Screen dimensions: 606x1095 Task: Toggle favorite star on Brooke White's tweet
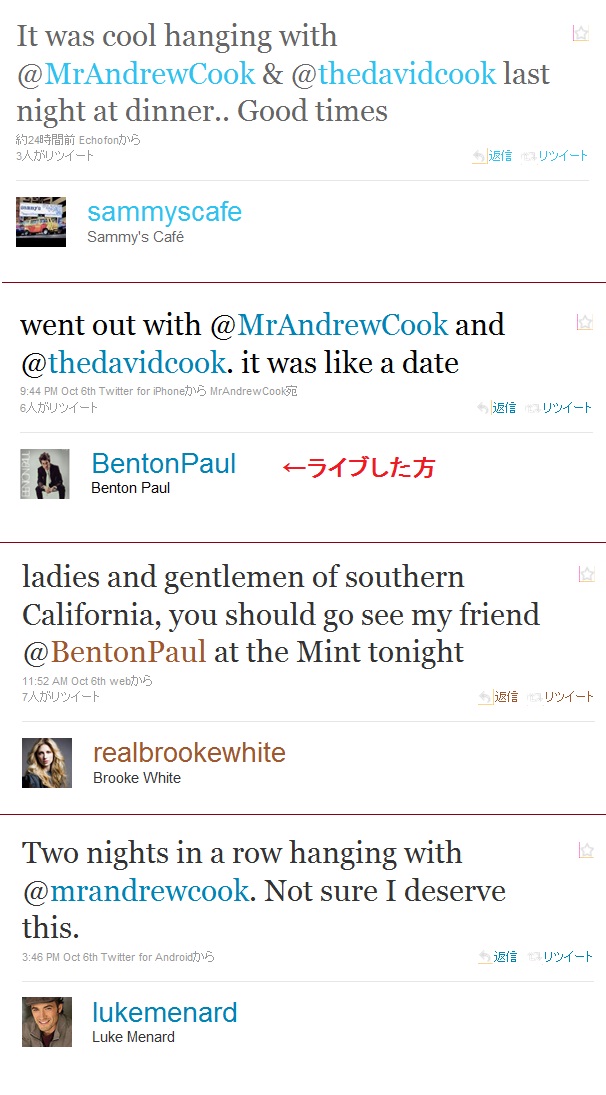tap(586, 574)
